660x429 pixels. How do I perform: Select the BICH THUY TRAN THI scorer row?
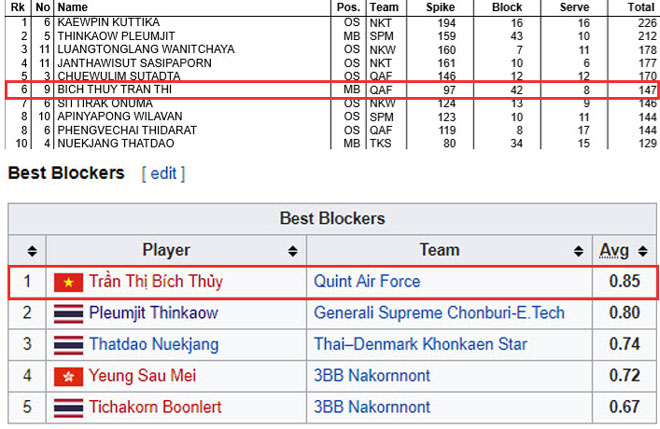pyautogui.click(x=332, y=90)
